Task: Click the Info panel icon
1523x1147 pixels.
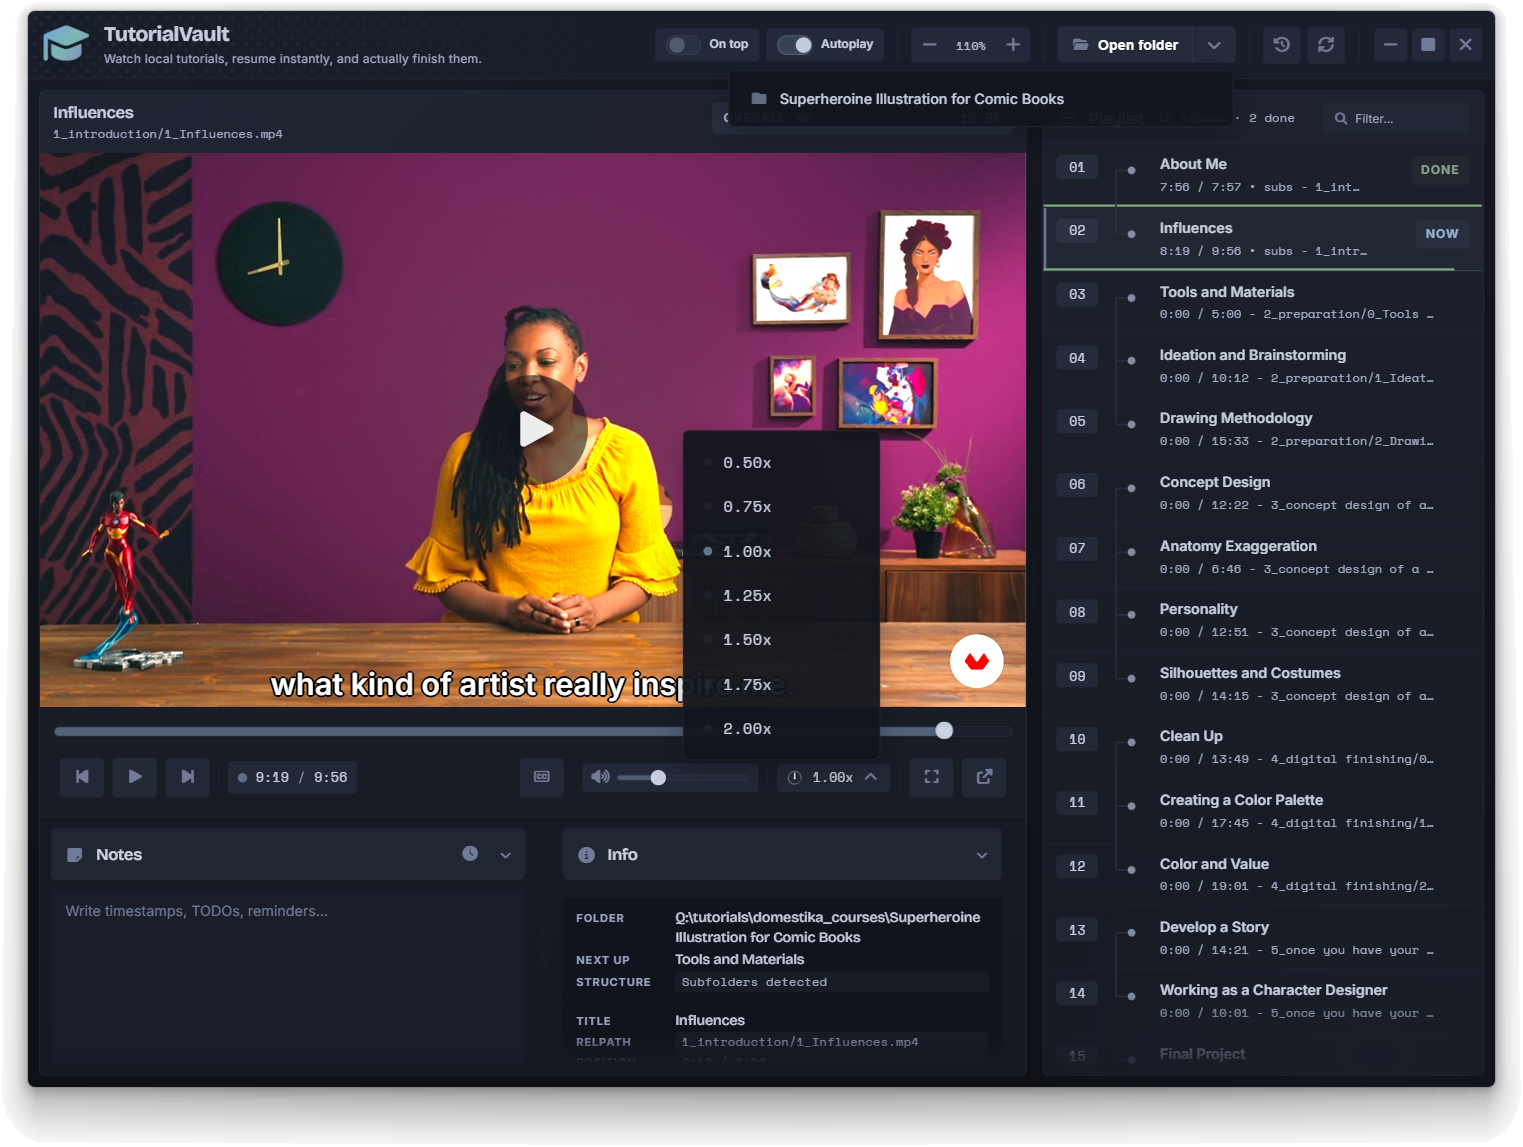Action: pyautogui.click(x=586, y=855)
